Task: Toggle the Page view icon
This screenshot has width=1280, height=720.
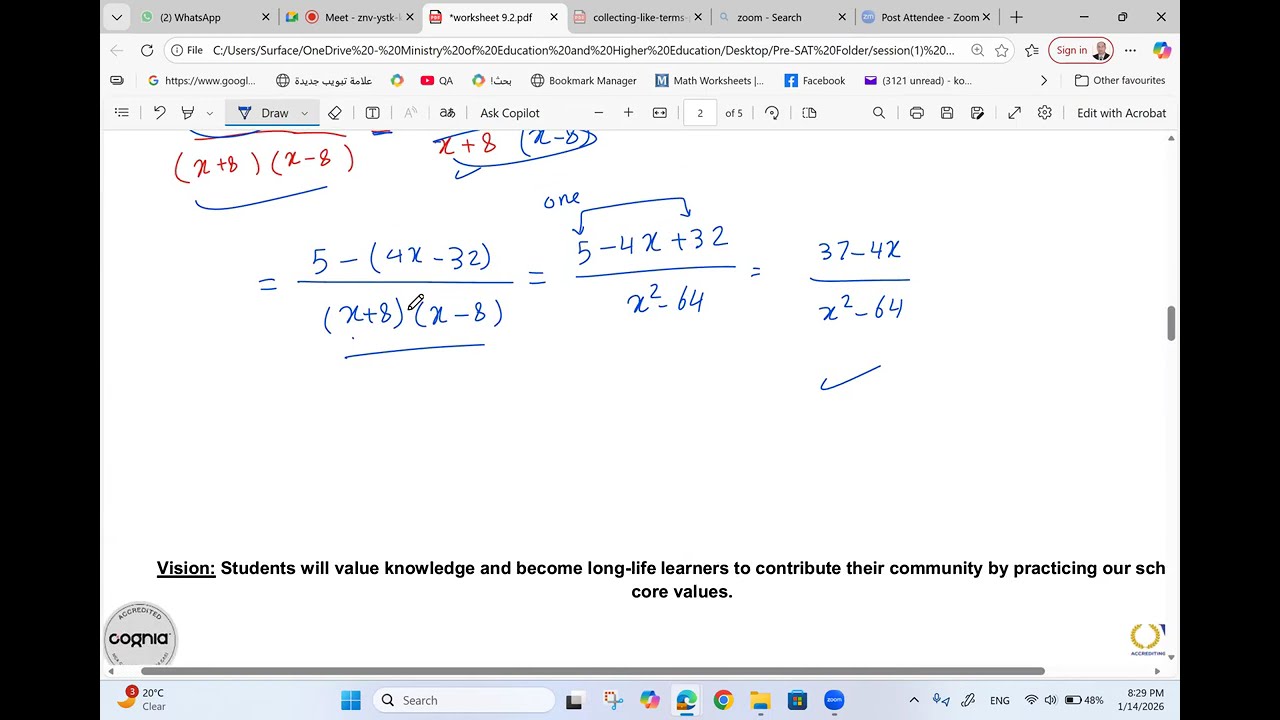Action: [x=810, y=113]
